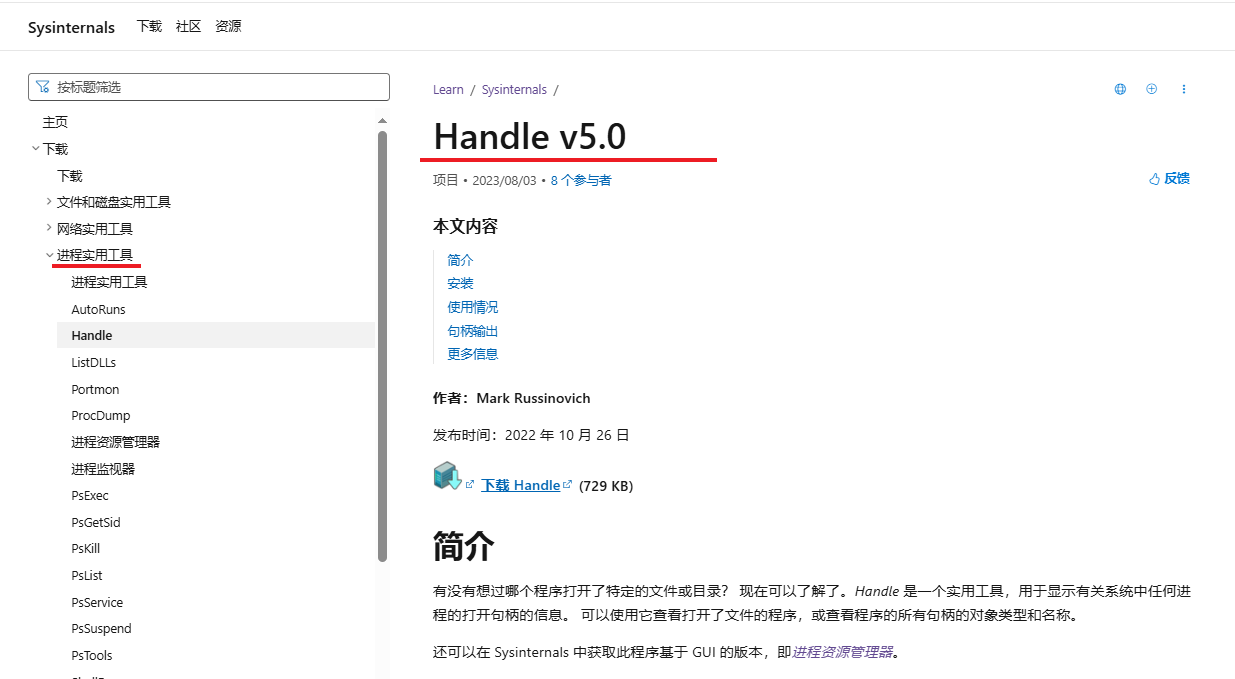Select ProcDump in the sidebar tree
This screenshot has height=679, width=1235.
pos(101,415)
